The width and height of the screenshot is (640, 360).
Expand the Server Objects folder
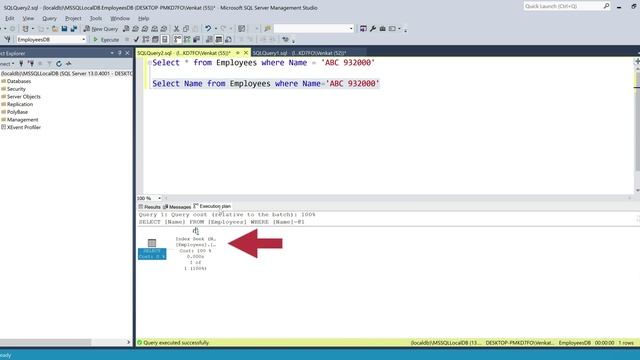[21, 97]
